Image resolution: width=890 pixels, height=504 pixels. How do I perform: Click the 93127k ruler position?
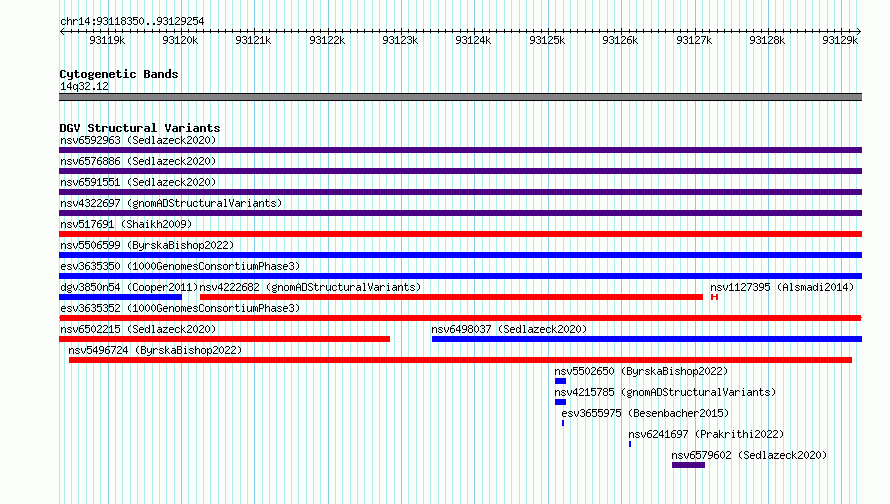tap(694, 40)
